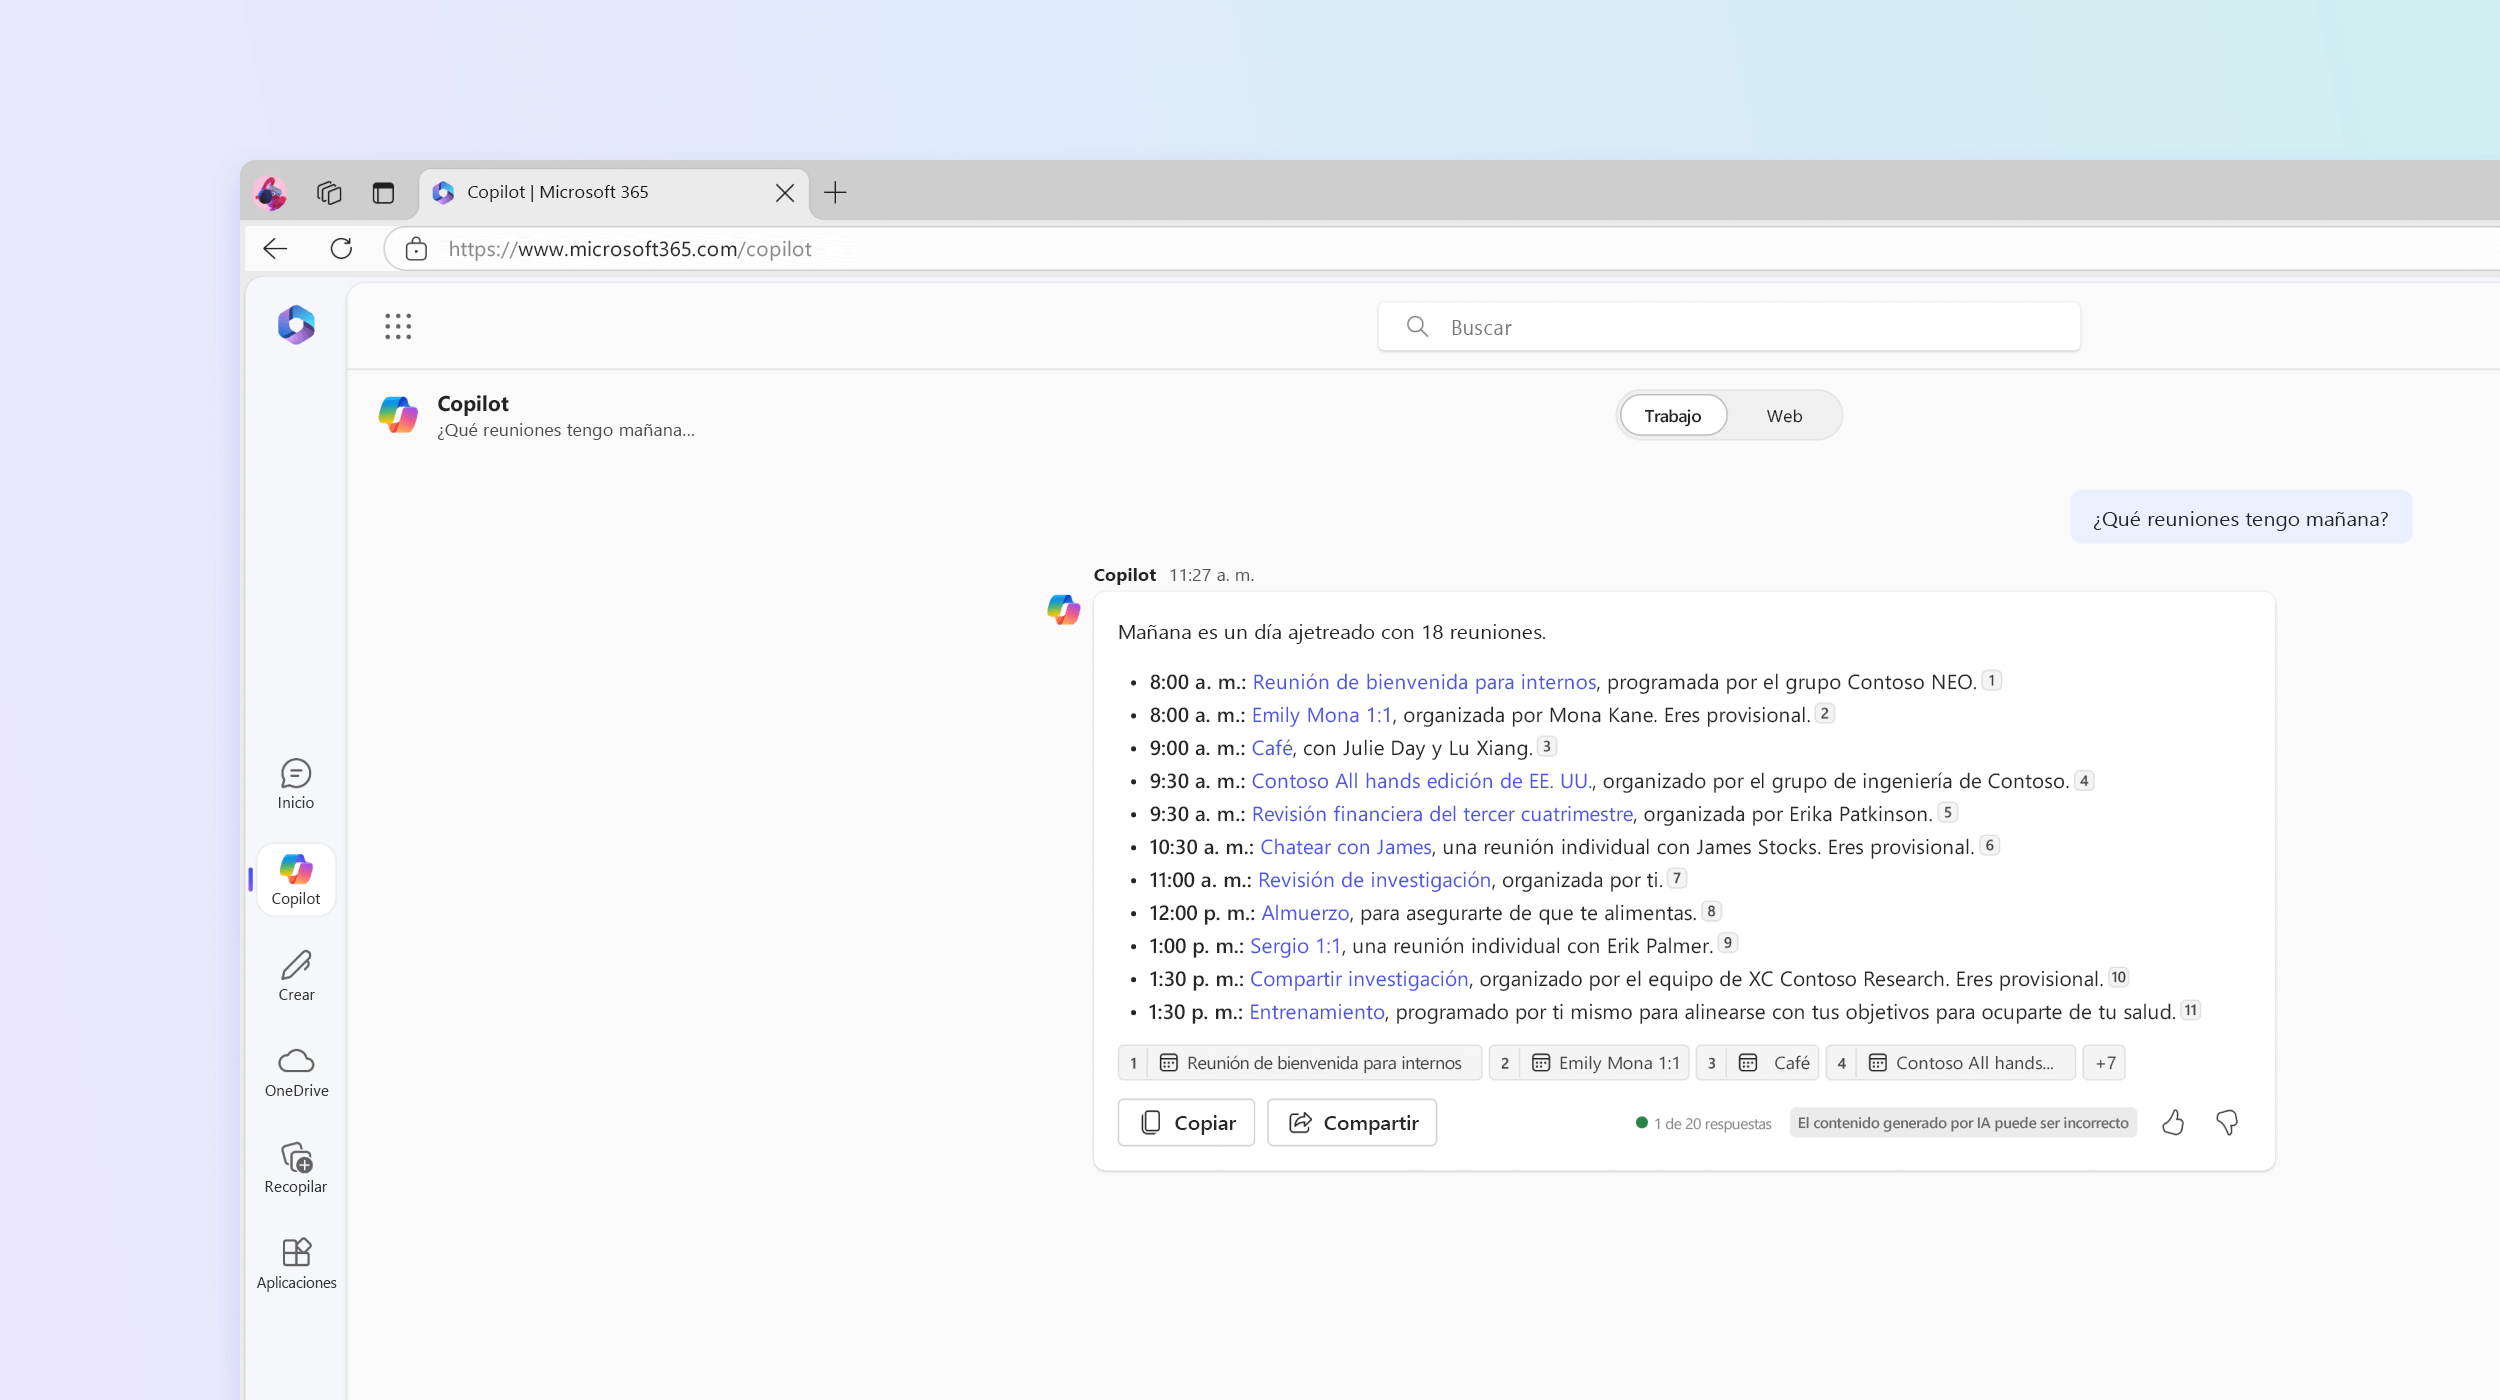Click citation marker 10 after Eres provisional
Image resolution: width=2500 pixels, height=1400 pixels.
point(2118,977)
